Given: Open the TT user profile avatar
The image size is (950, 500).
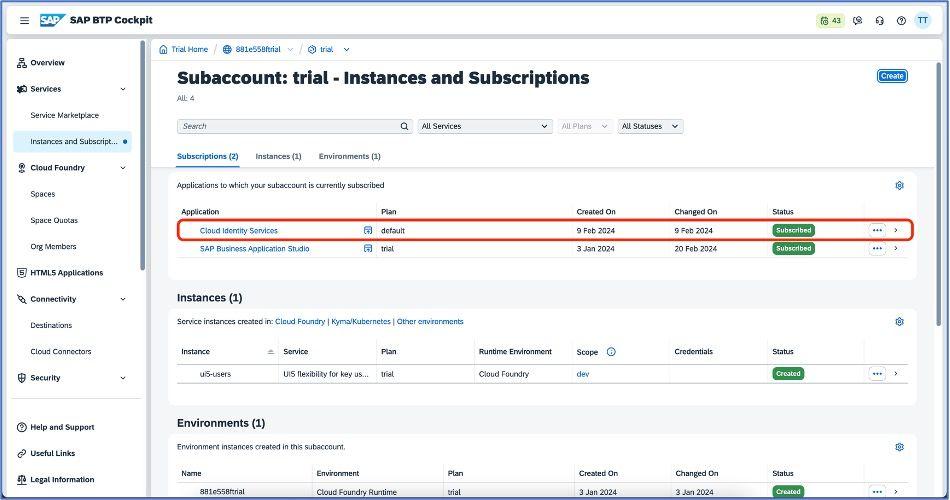Looking at the screenshot, I should click(x=923, y=20).
